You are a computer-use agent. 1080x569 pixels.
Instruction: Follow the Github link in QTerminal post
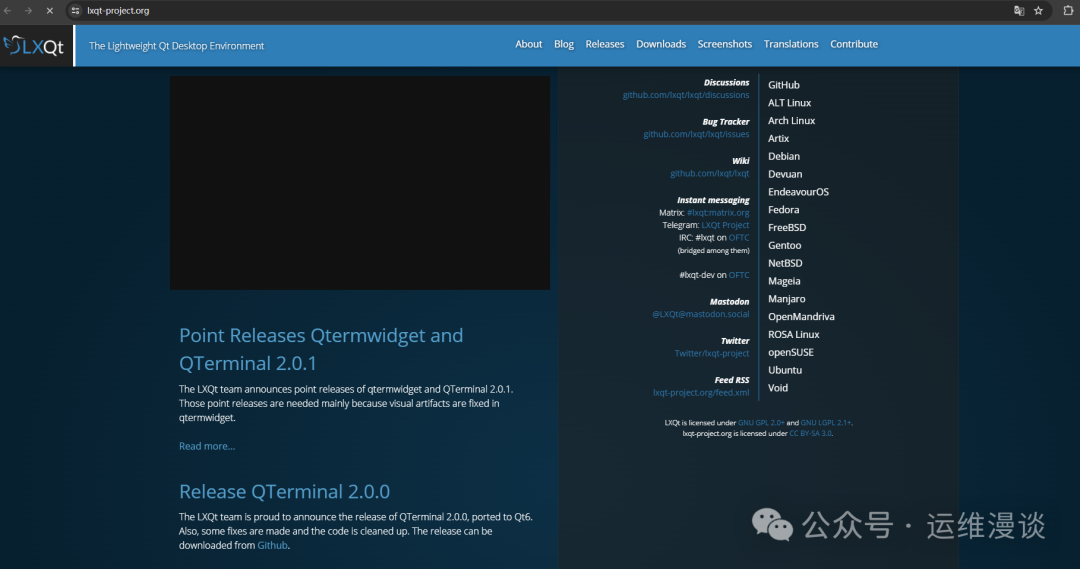pyautogui.click(x=272, y=546)
